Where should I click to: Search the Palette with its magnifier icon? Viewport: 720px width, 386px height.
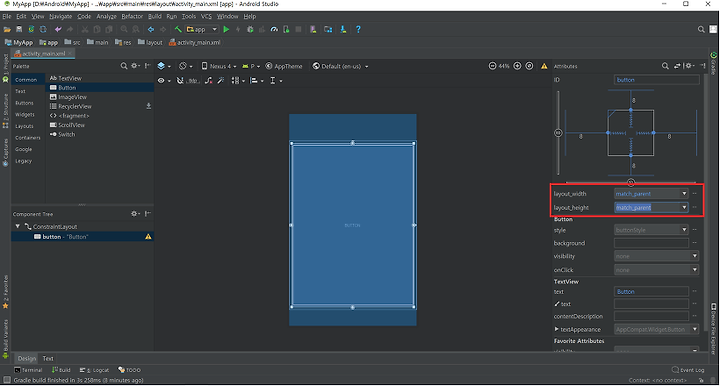[x=124, y=66]
